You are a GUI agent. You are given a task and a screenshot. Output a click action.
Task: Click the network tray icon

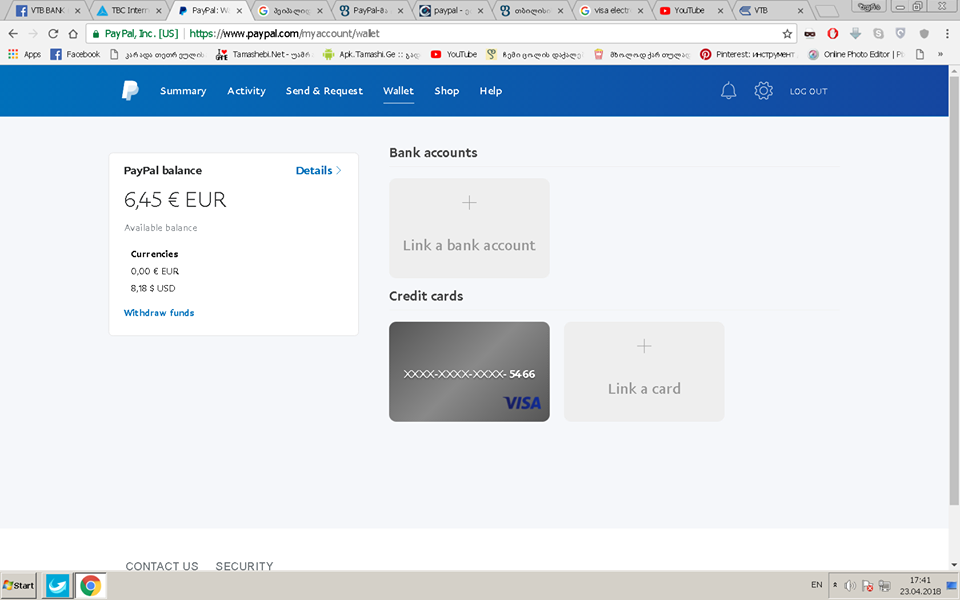[x=884, y=585]
